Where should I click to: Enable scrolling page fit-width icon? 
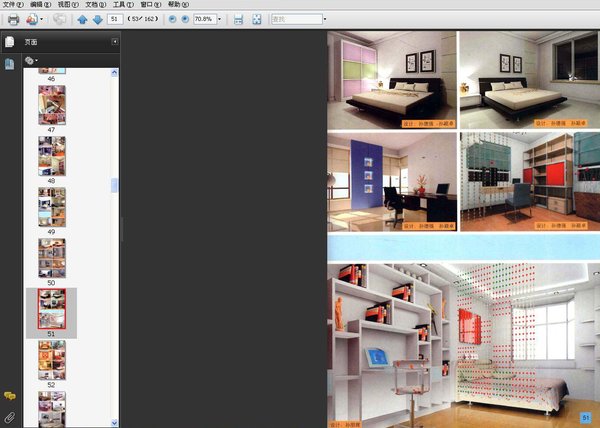pos(238,20)
